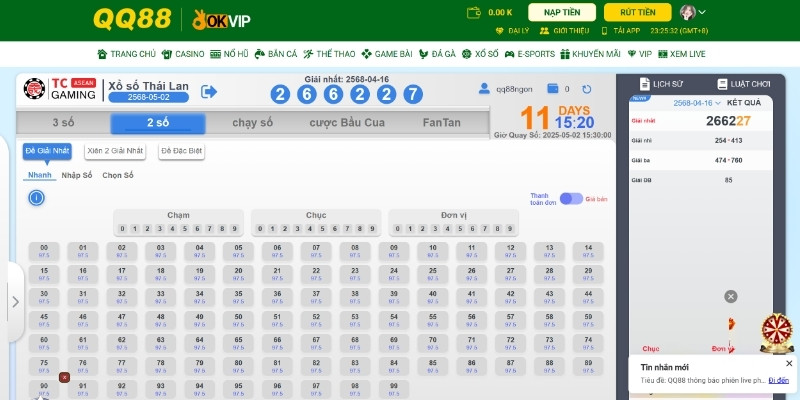The width and height of the screenshot is (800, 400).
Task: Click the user icon next to qq88ngon
Action: [484, 89]
